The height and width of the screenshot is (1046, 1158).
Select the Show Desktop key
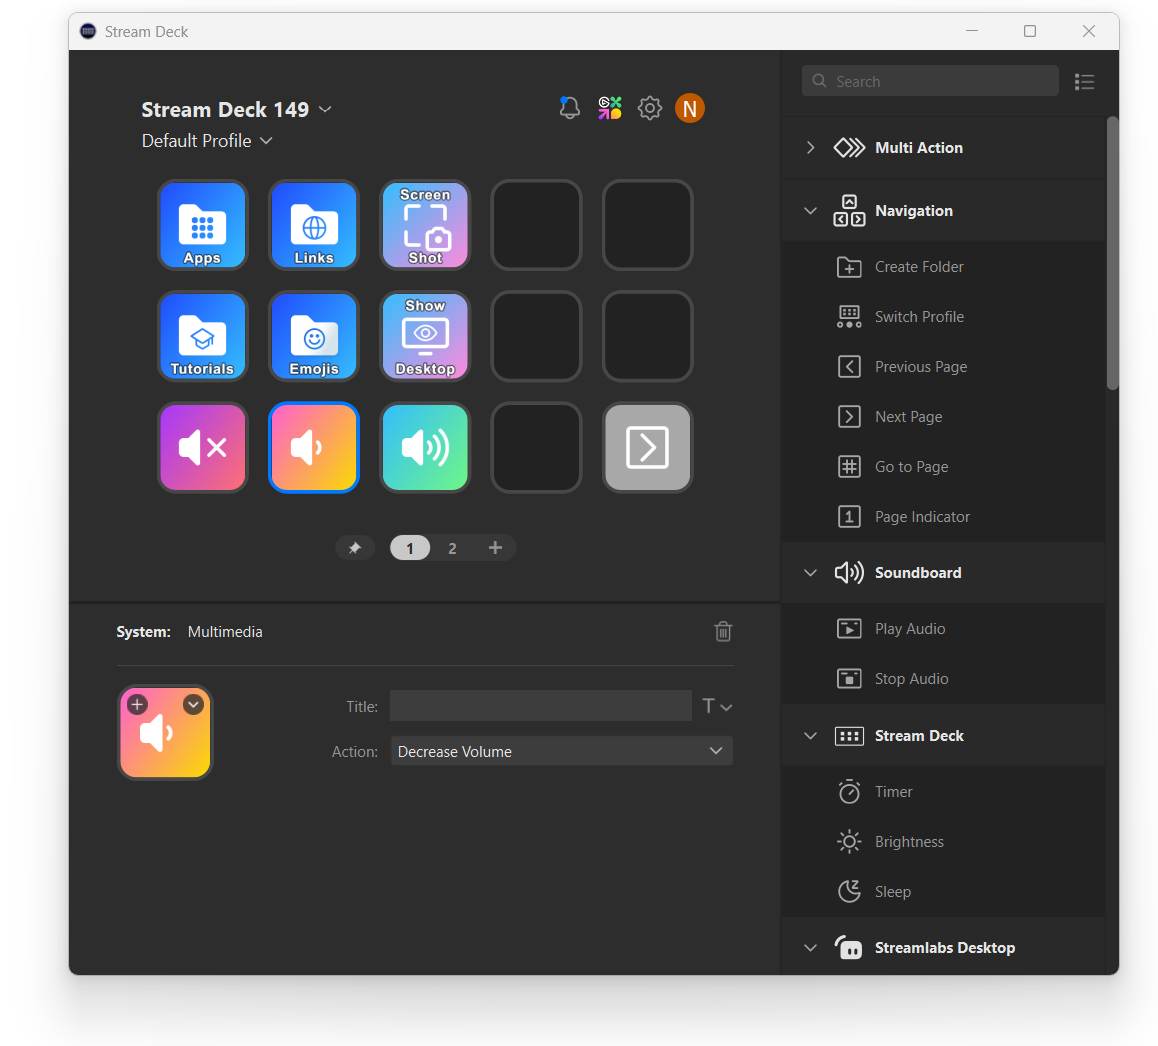click(425, 336)
